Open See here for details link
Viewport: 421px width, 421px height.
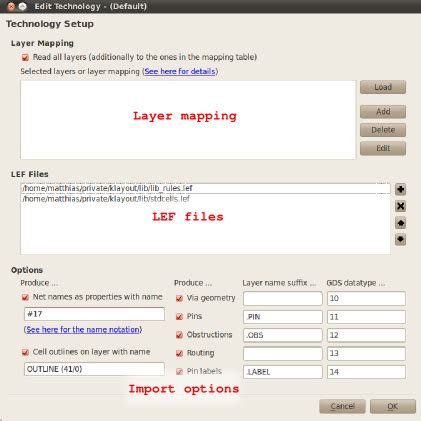[x=180, y=71]
